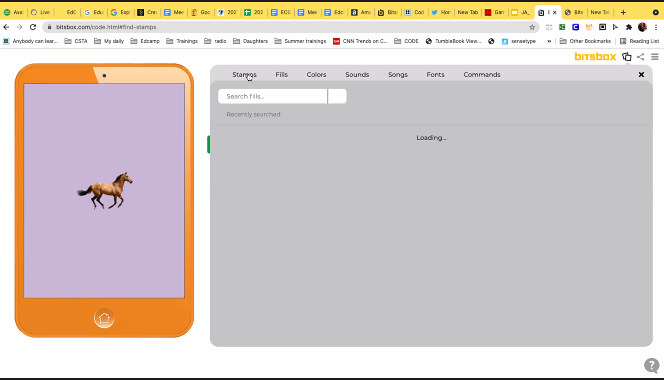Viewport: 664px width, 380px height.
Task: Open the Other Bookmarks folder
Action: point(586,41)
